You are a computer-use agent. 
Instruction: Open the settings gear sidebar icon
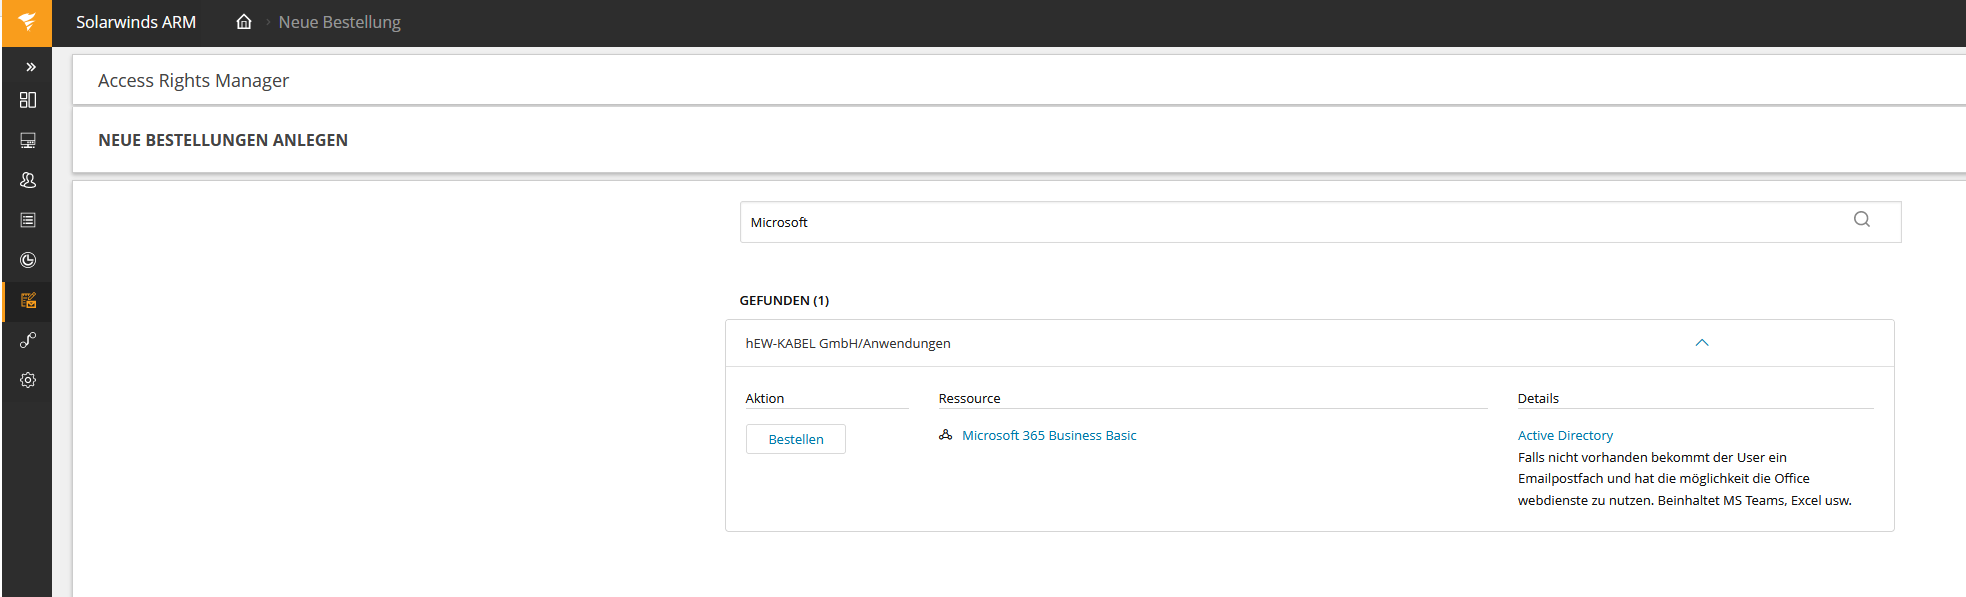click(28, 380)
